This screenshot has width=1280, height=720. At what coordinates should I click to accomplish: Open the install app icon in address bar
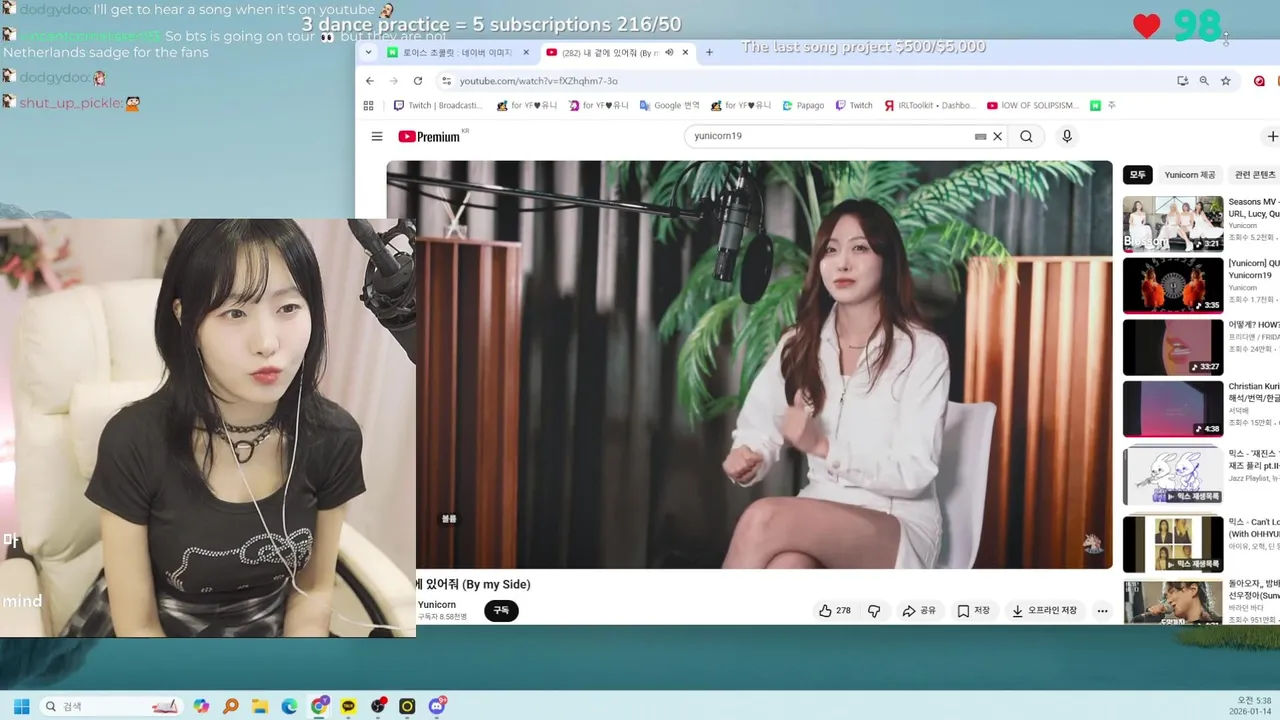point(1183,81)
